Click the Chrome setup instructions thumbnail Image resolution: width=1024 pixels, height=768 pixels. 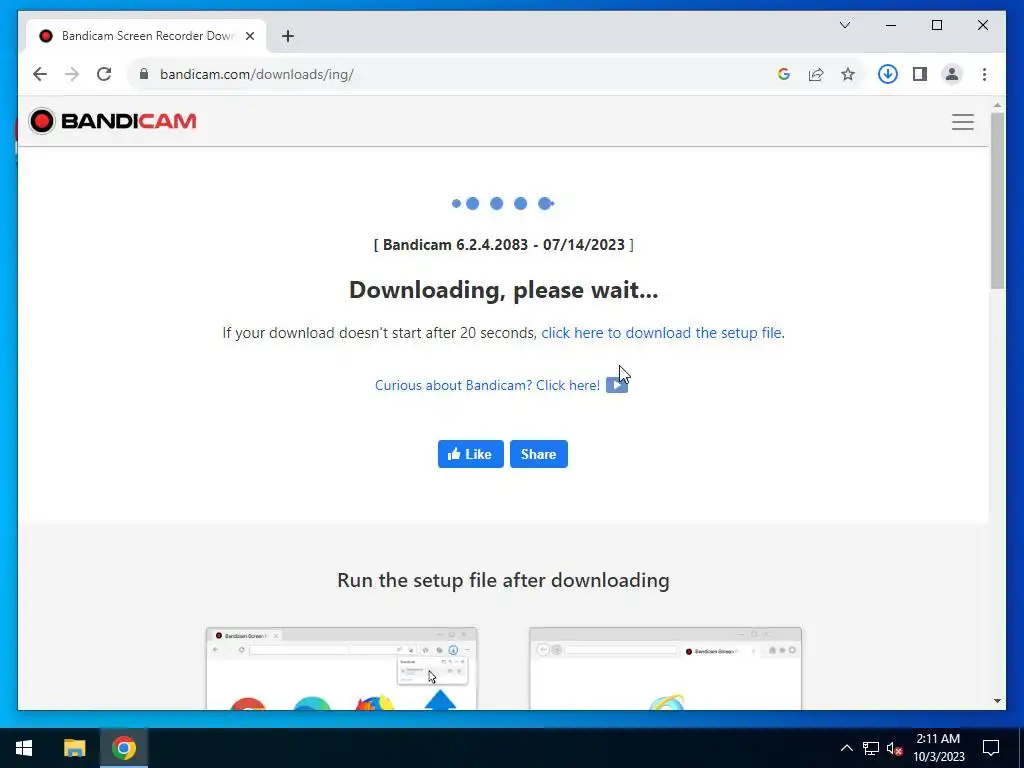(342, 668)
